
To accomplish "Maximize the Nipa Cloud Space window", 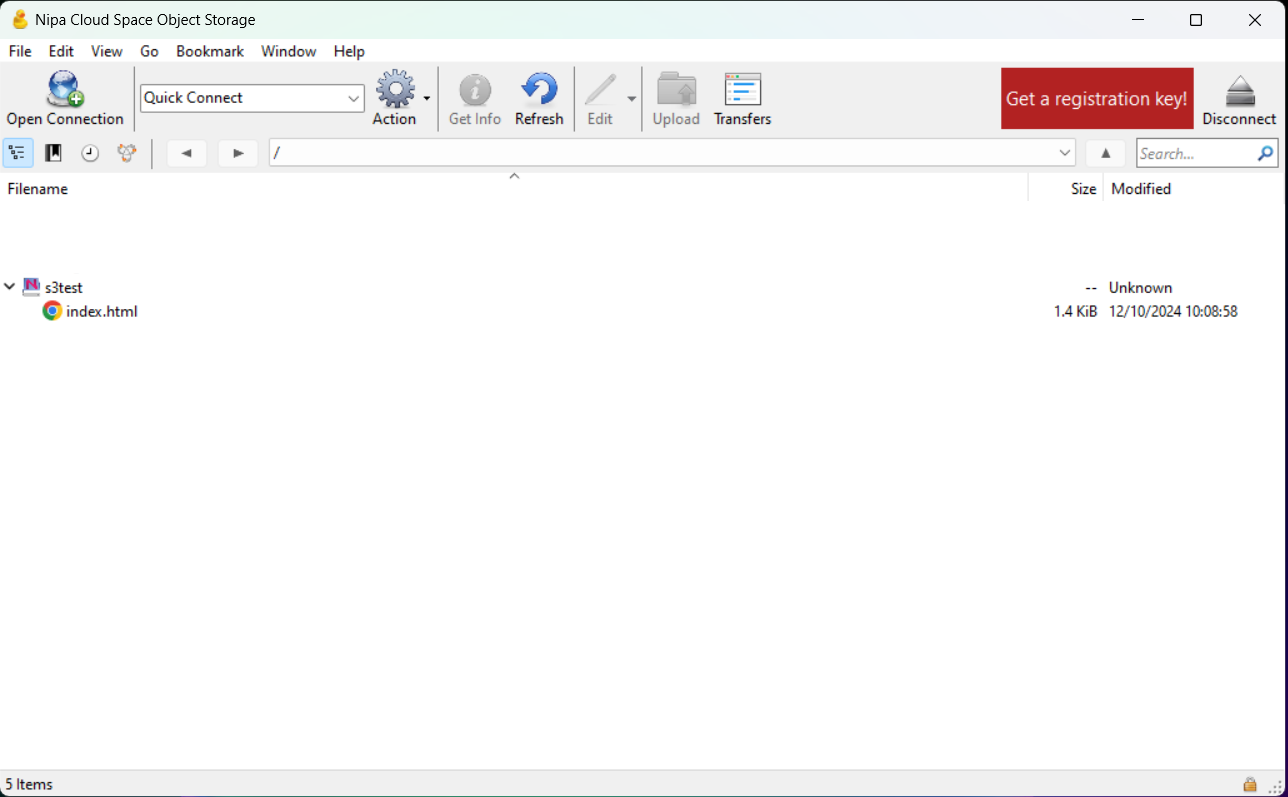I will (1196, 19).
